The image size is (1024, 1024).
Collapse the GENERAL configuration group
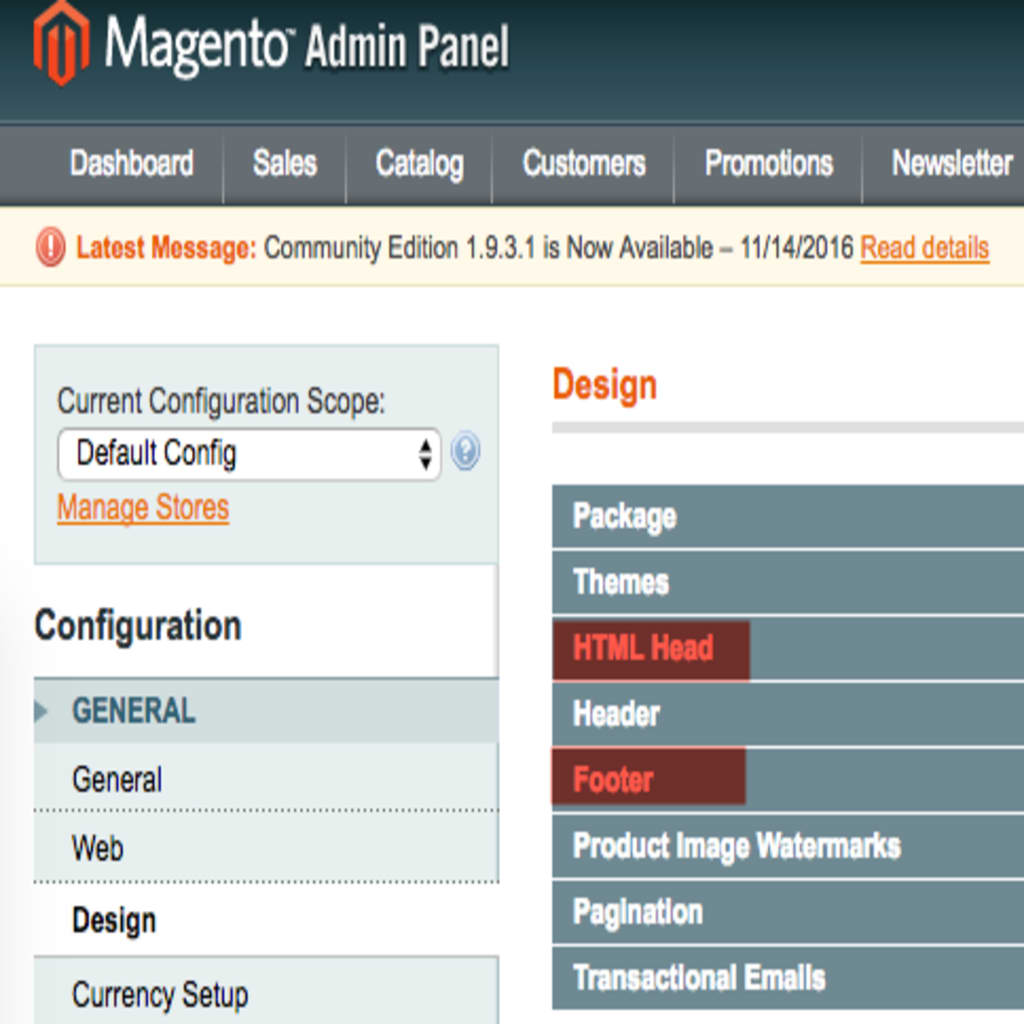266,711
